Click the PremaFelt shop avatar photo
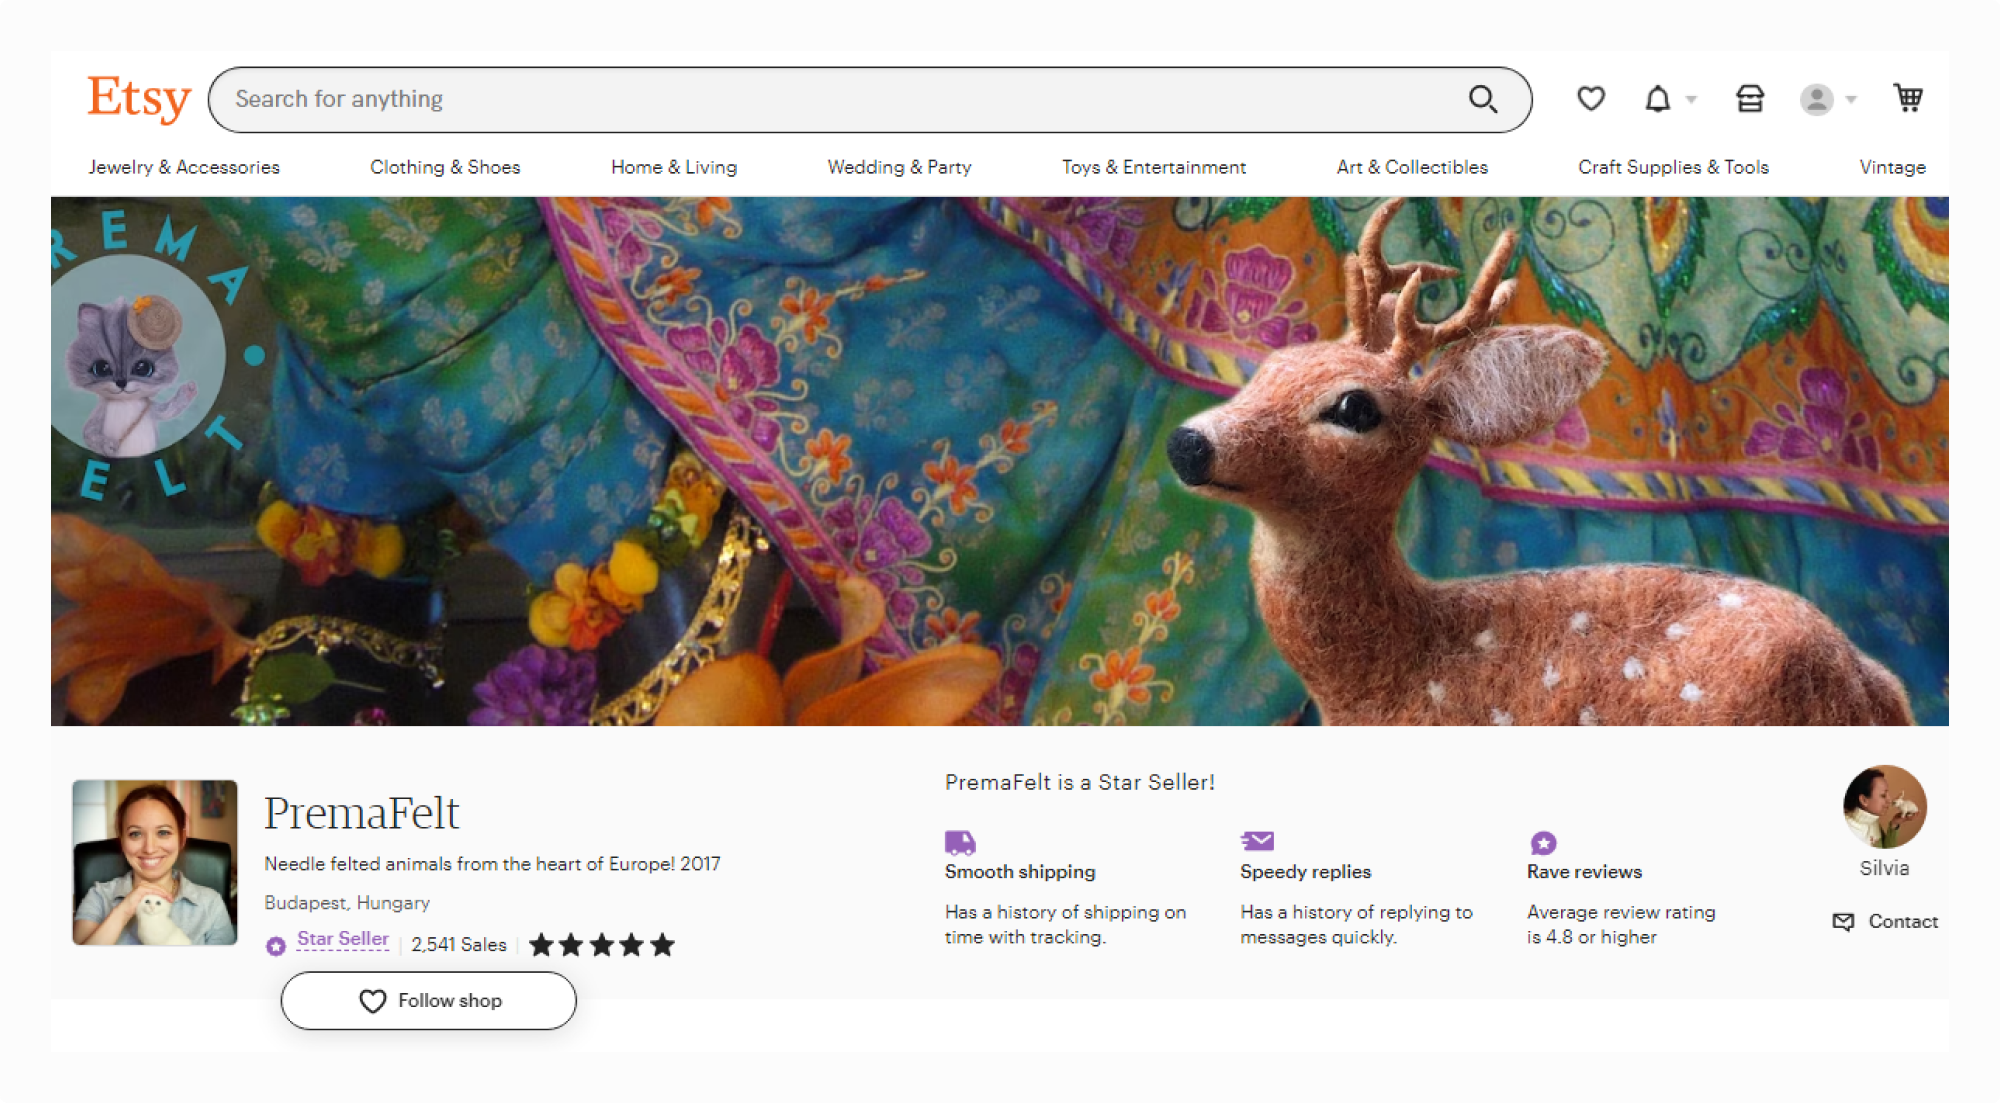Viewport: 2000px width, 1103px height. 155,862
